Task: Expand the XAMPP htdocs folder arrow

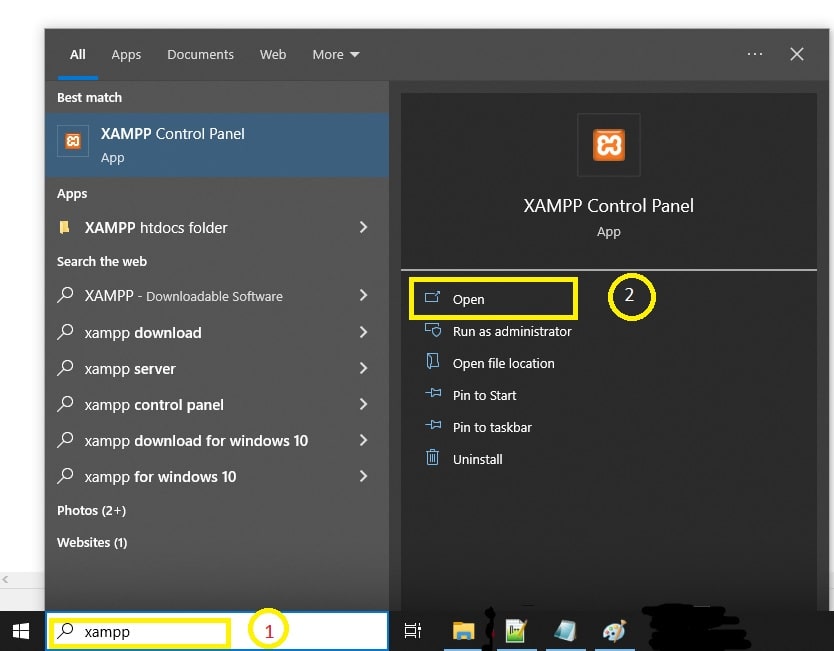Action: [363, 228]
